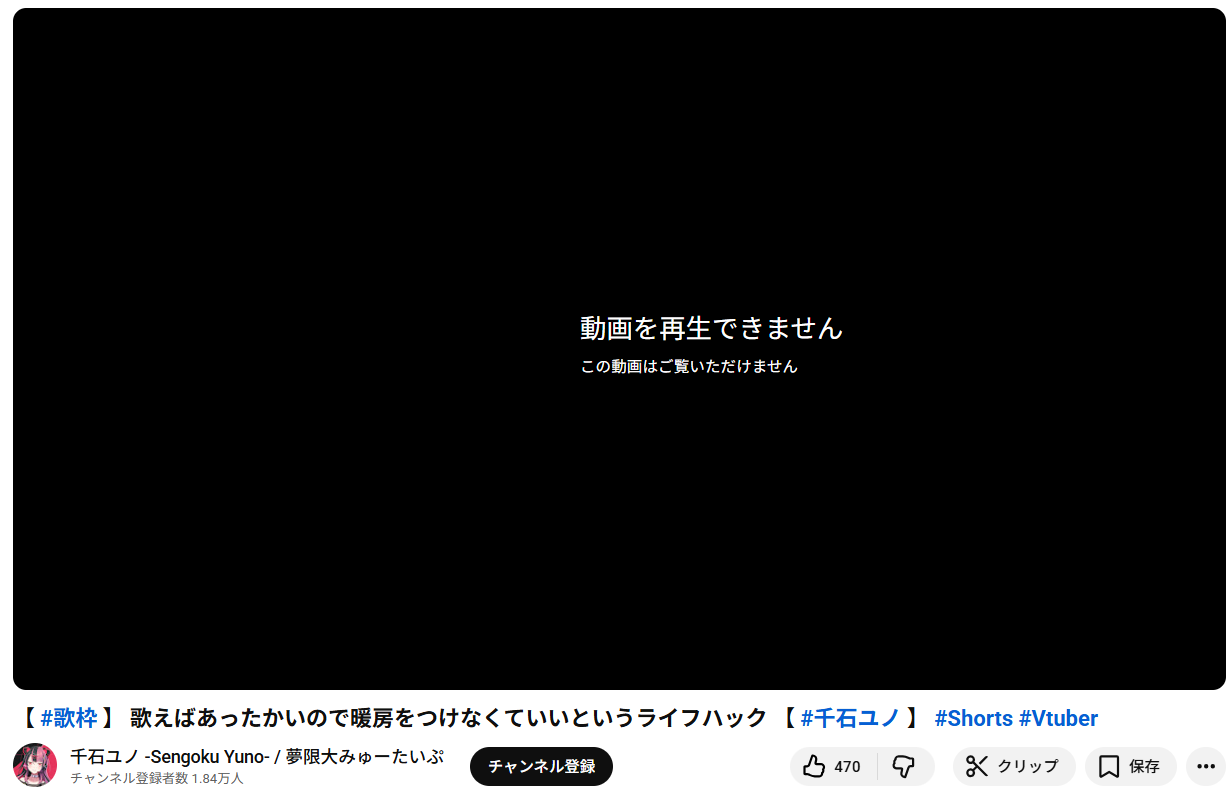The width and height of the screenshot is (1231, 797).
Task: Open channel name 千石ユノ -Sengoku Yuno- link
Action: [257, 756]
